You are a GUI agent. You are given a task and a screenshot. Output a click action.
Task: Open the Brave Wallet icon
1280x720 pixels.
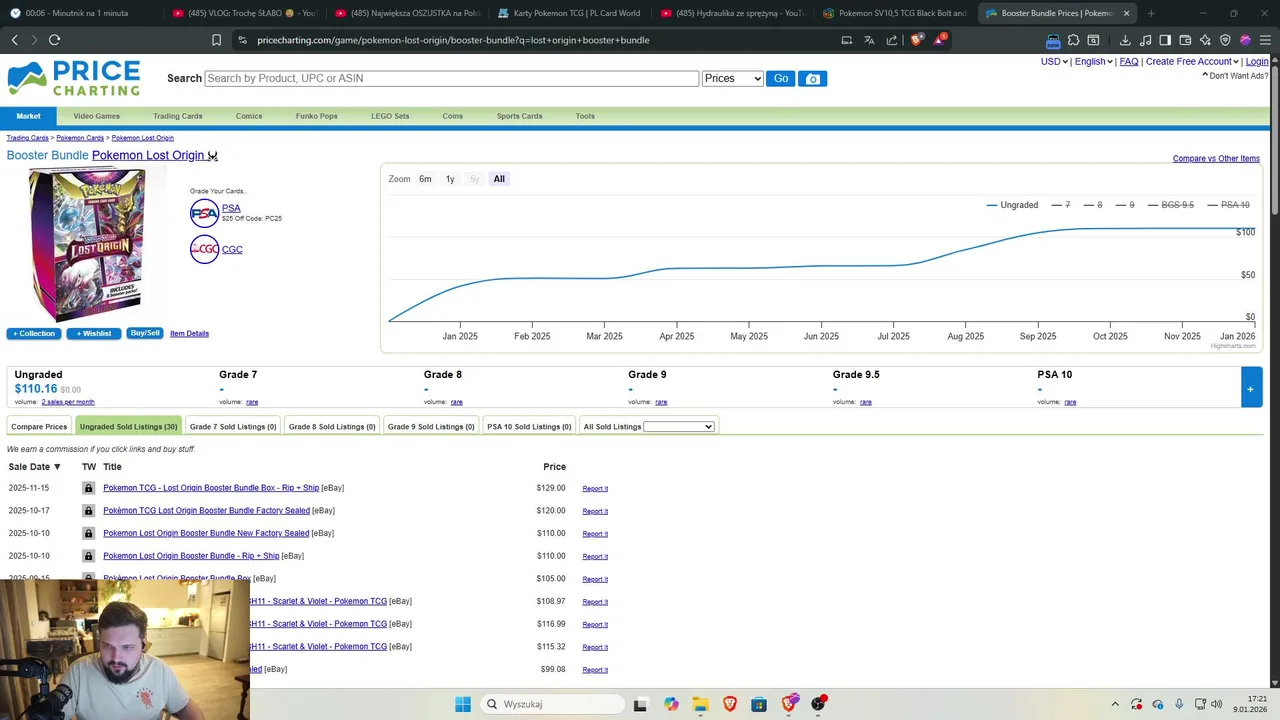(x=1185, y=40)
